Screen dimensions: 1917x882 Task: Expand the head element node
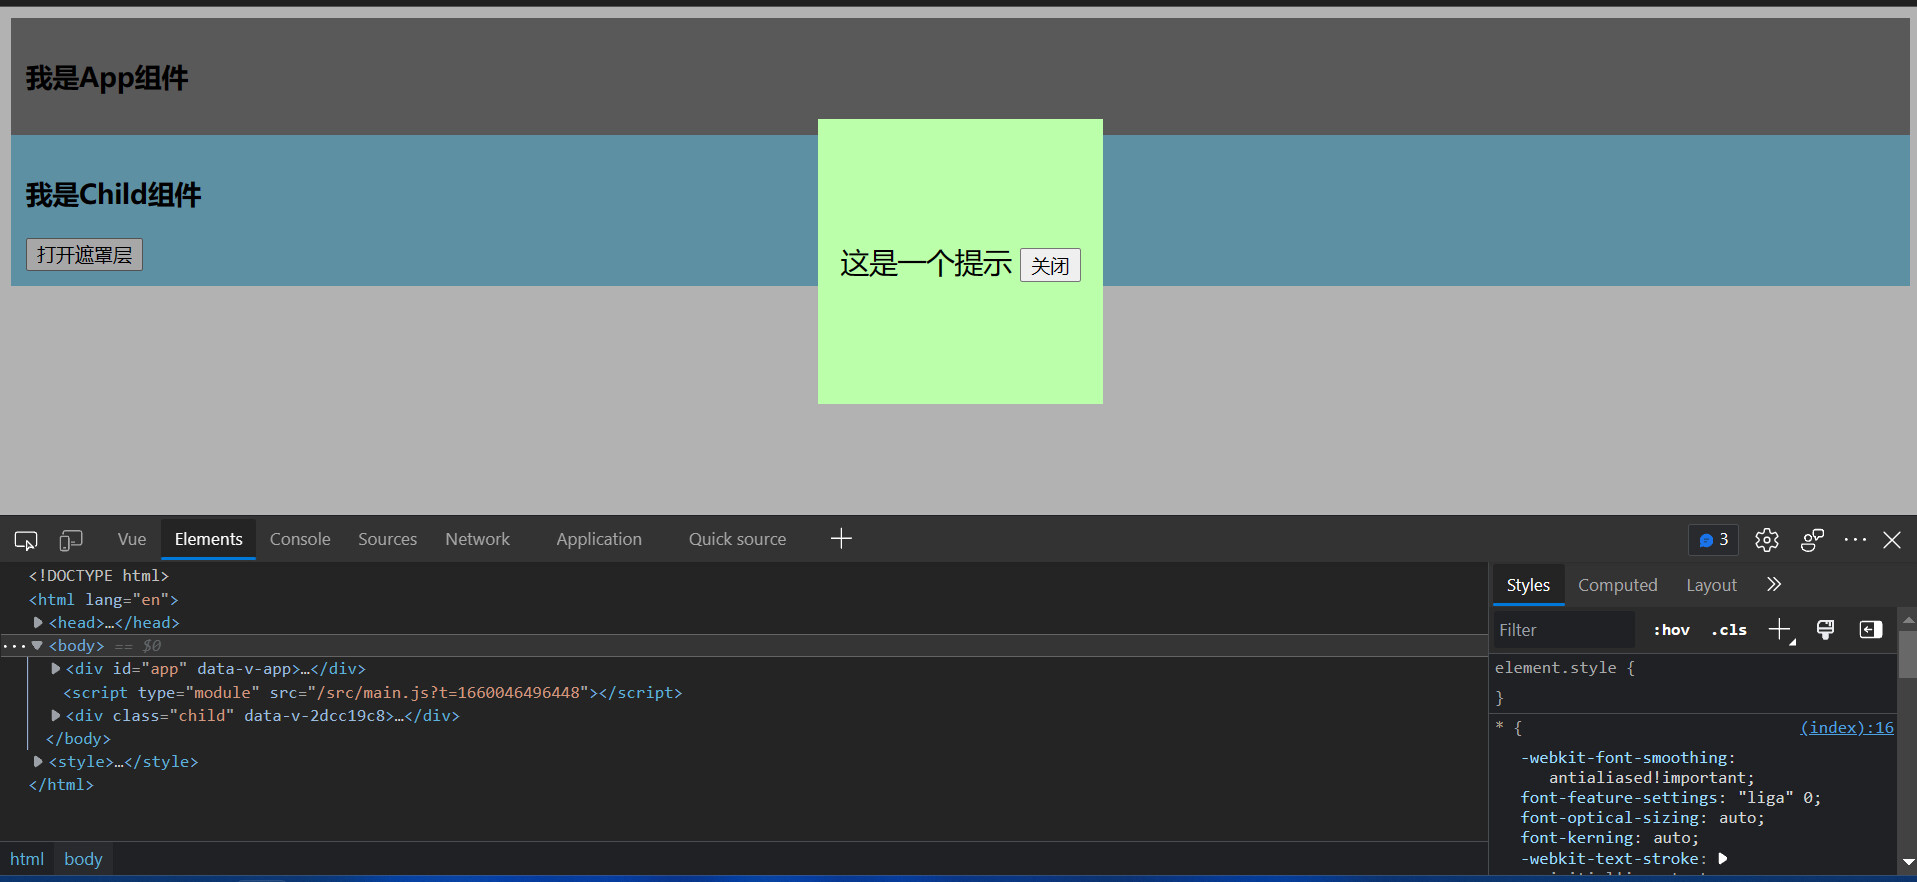click(38, 622)
